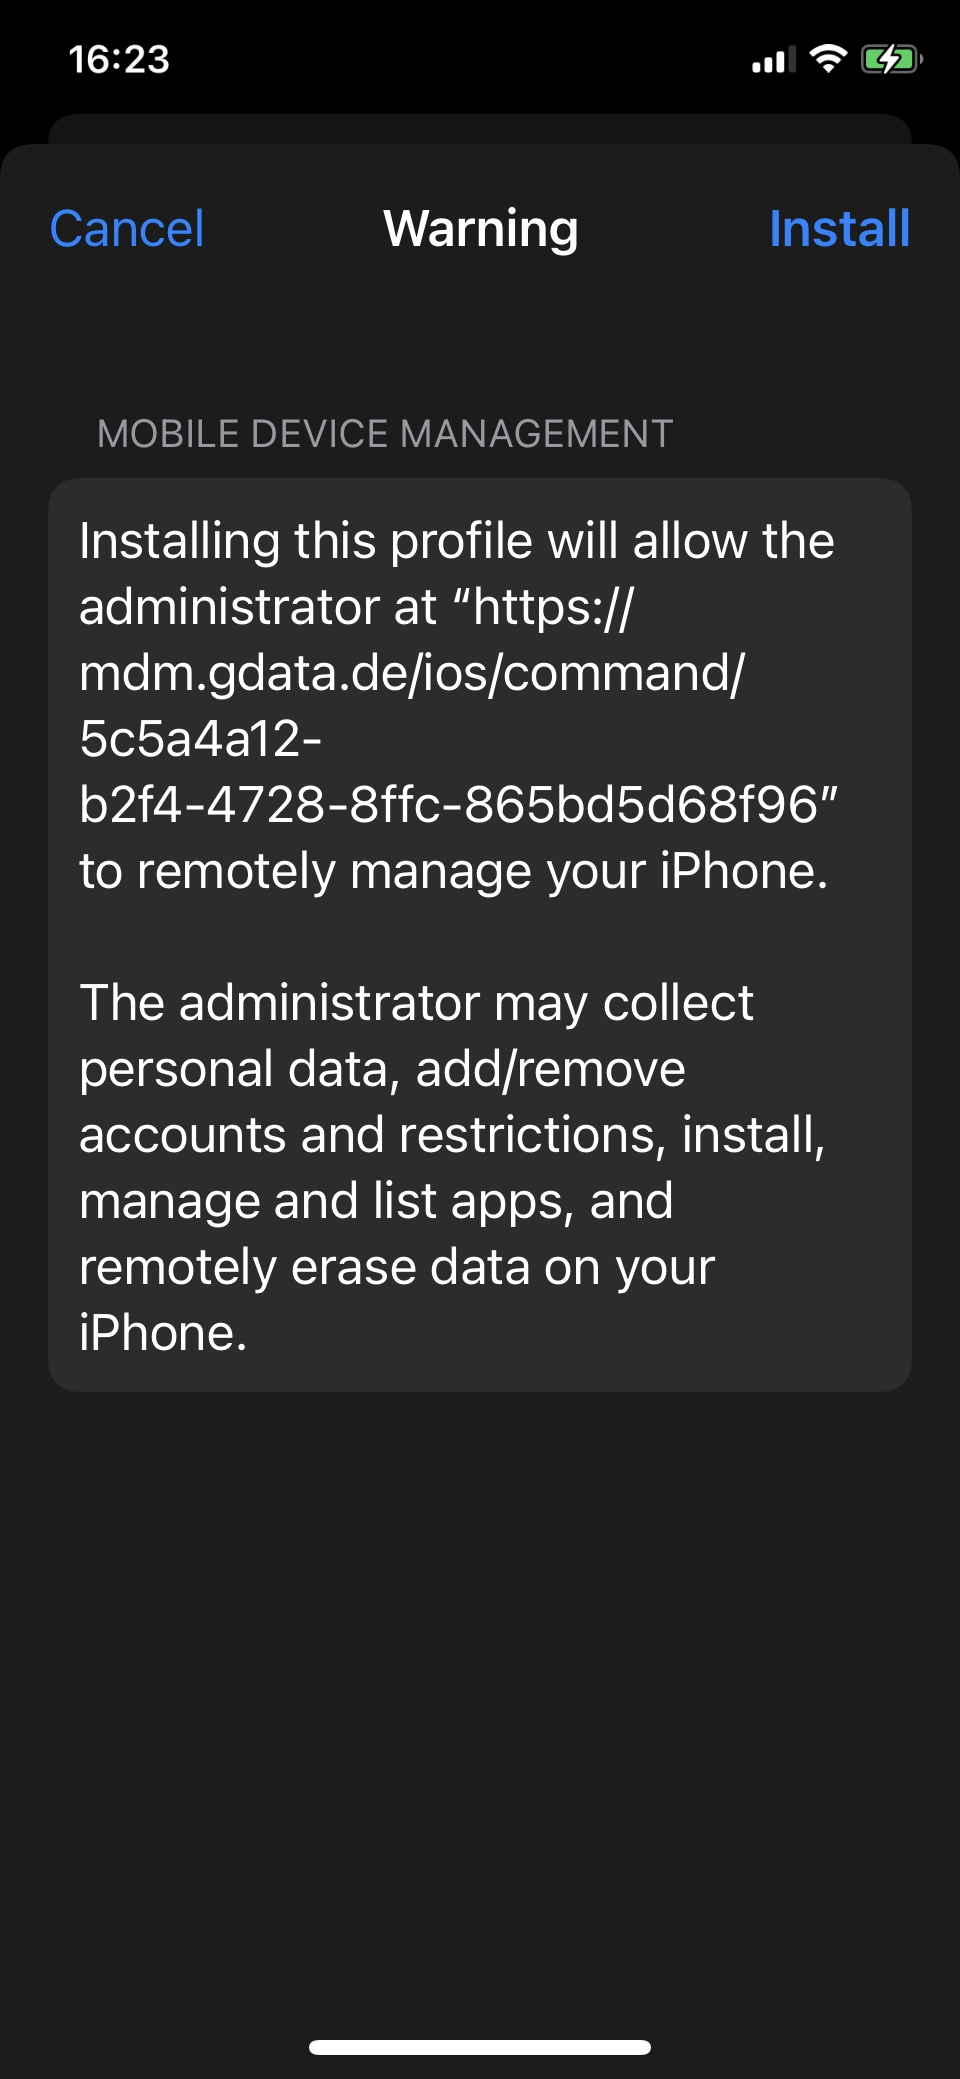The width and height of the screenshot is (960, 2079).
Task: Tap the "5c5a4a12-" identifier line
Action: click(200, 739)
